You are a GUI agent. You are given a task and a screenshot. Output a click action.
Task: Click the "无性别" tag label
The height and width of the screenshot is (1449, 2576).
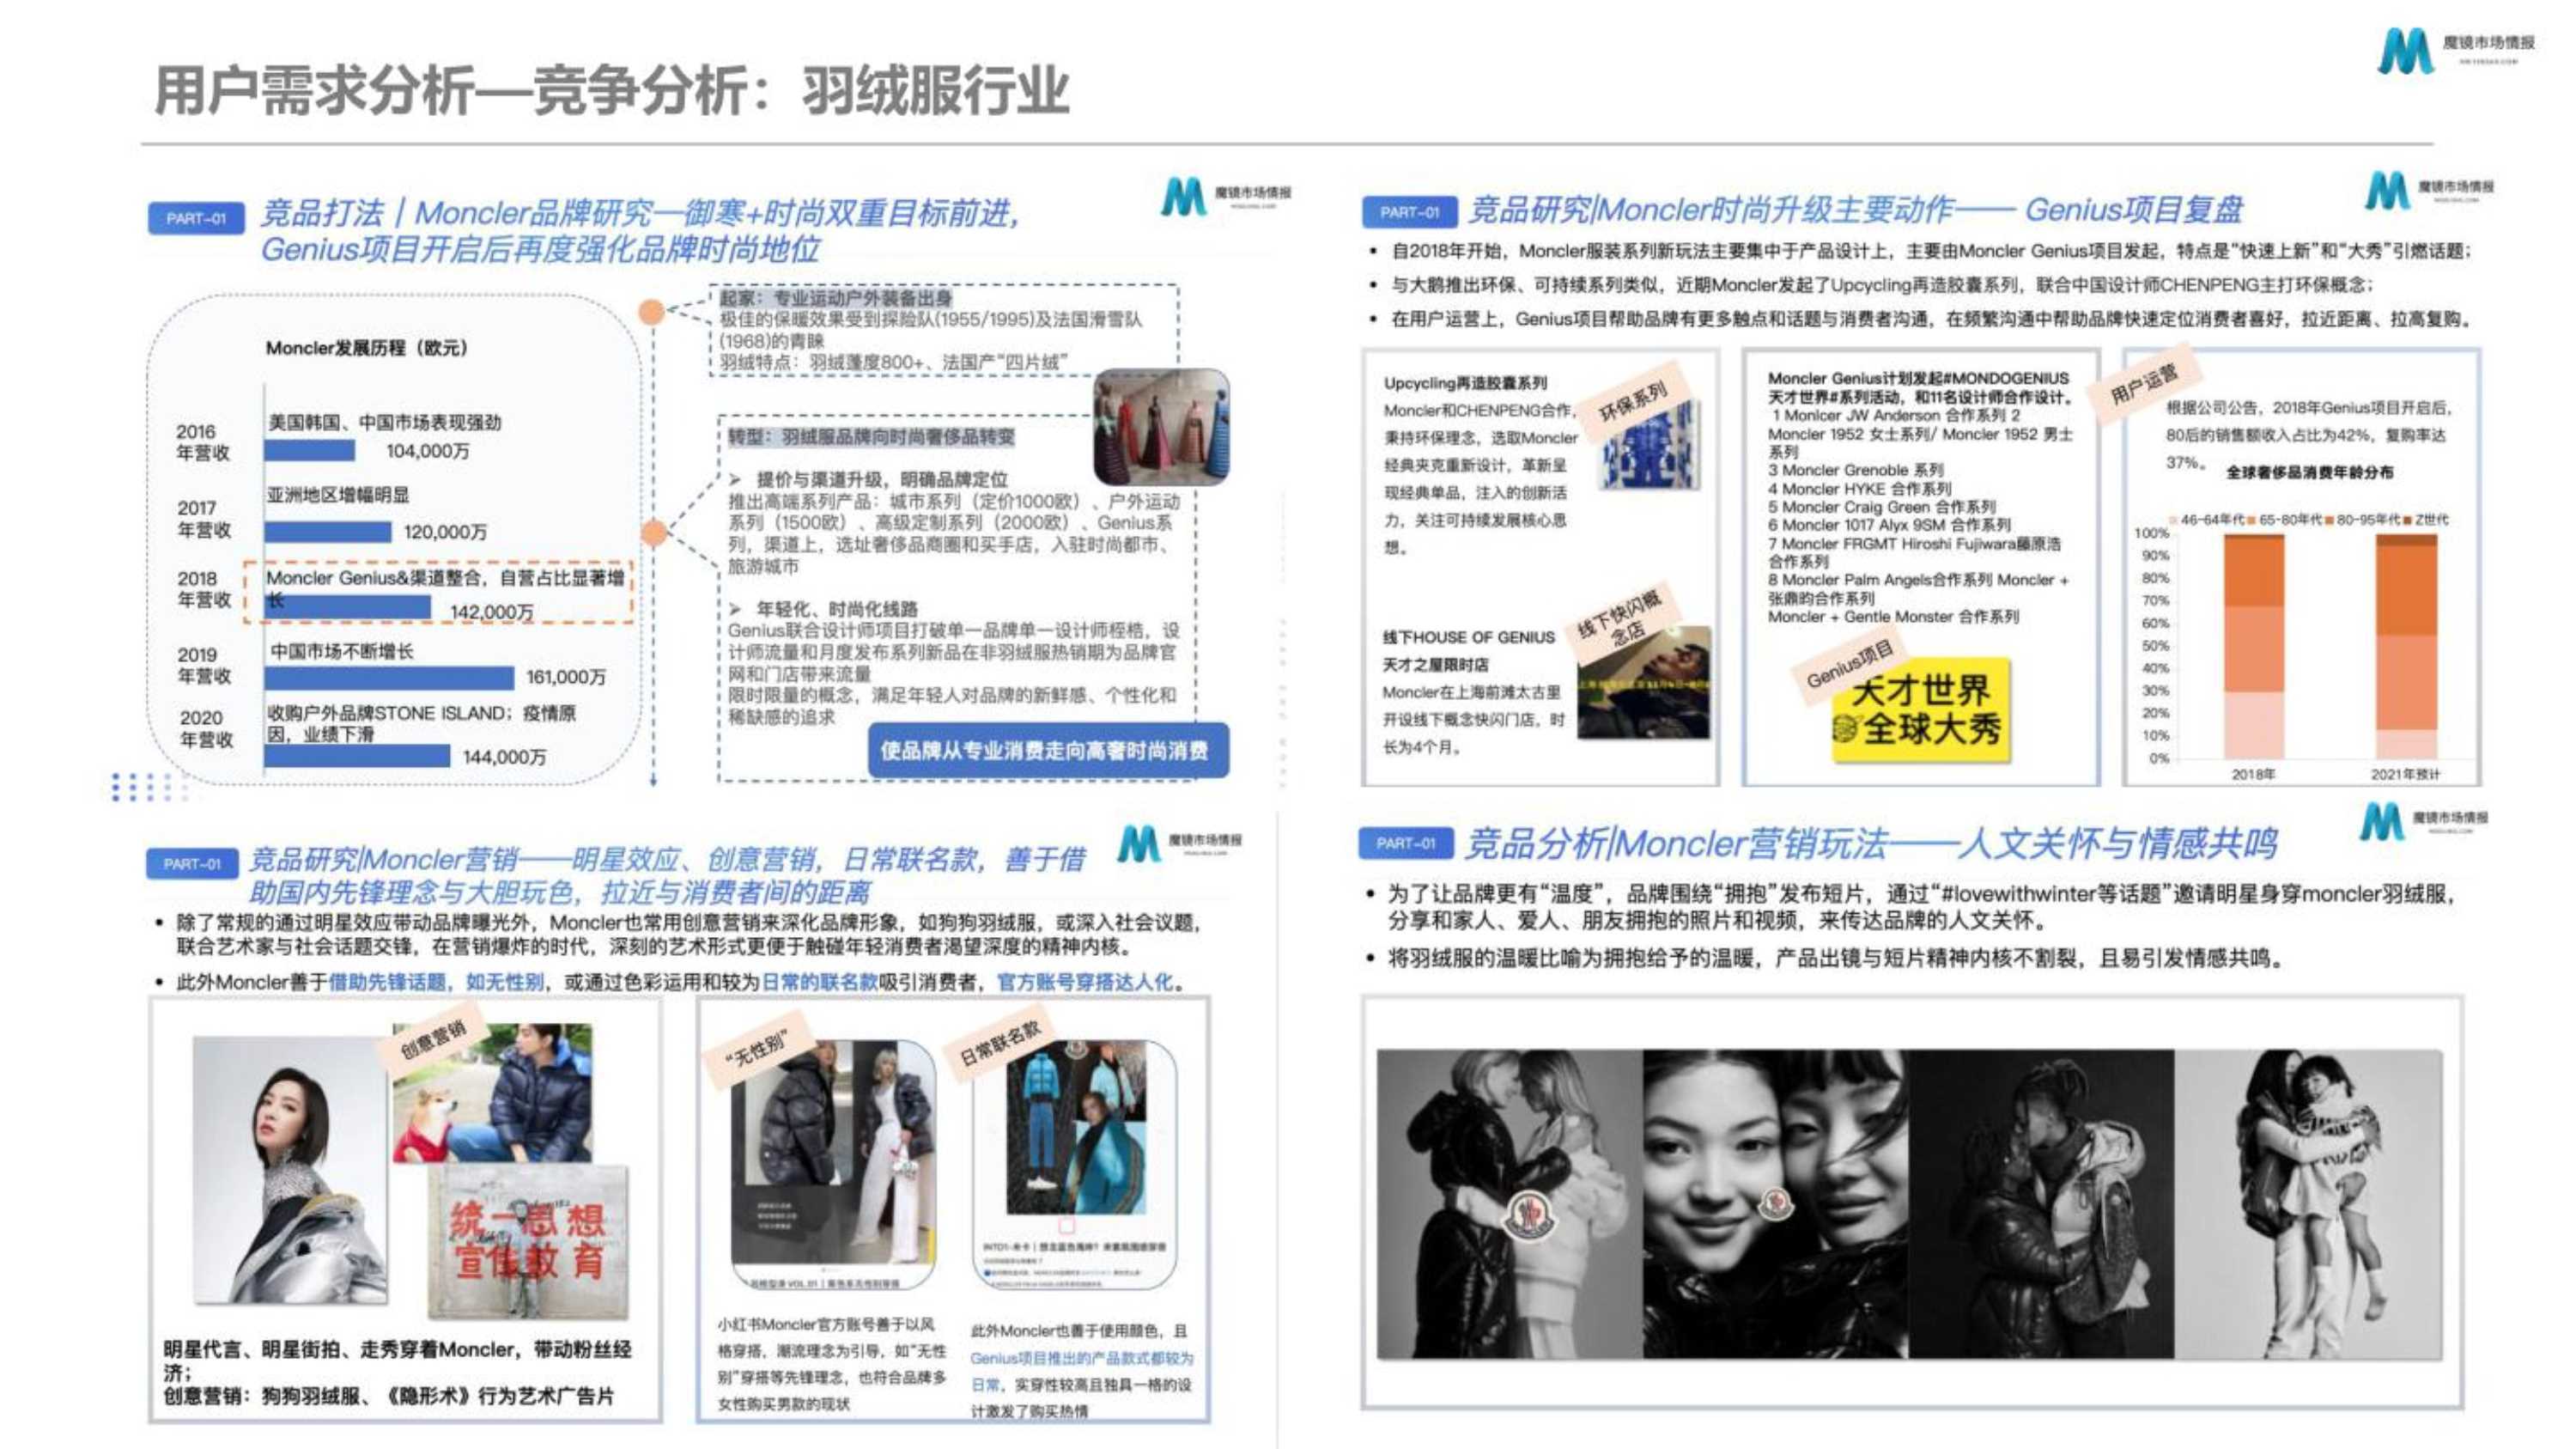[x=759, y=1048]
